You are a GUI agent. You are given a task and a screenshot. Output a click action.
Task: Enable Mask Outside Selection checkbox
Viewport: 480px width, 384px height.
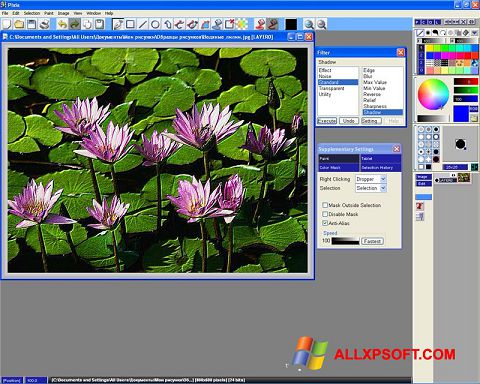(325, 205)
